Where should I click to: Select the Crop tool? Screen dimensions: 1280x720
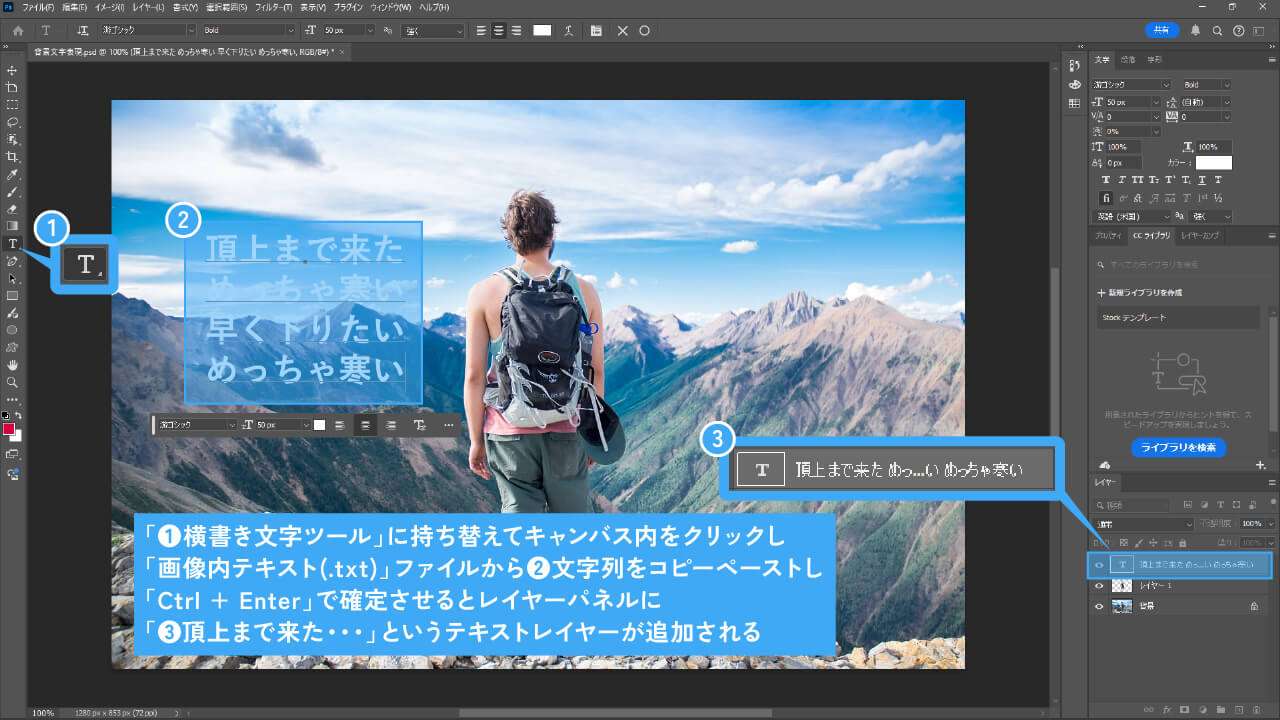pos(12,157)
